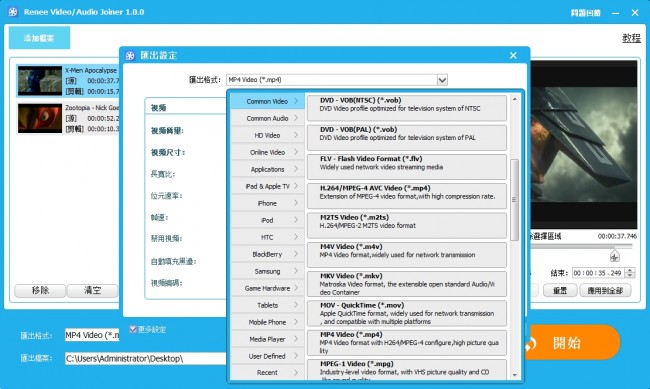Open the Applications category
650x389 pixels.
click(x=267, y=169)
